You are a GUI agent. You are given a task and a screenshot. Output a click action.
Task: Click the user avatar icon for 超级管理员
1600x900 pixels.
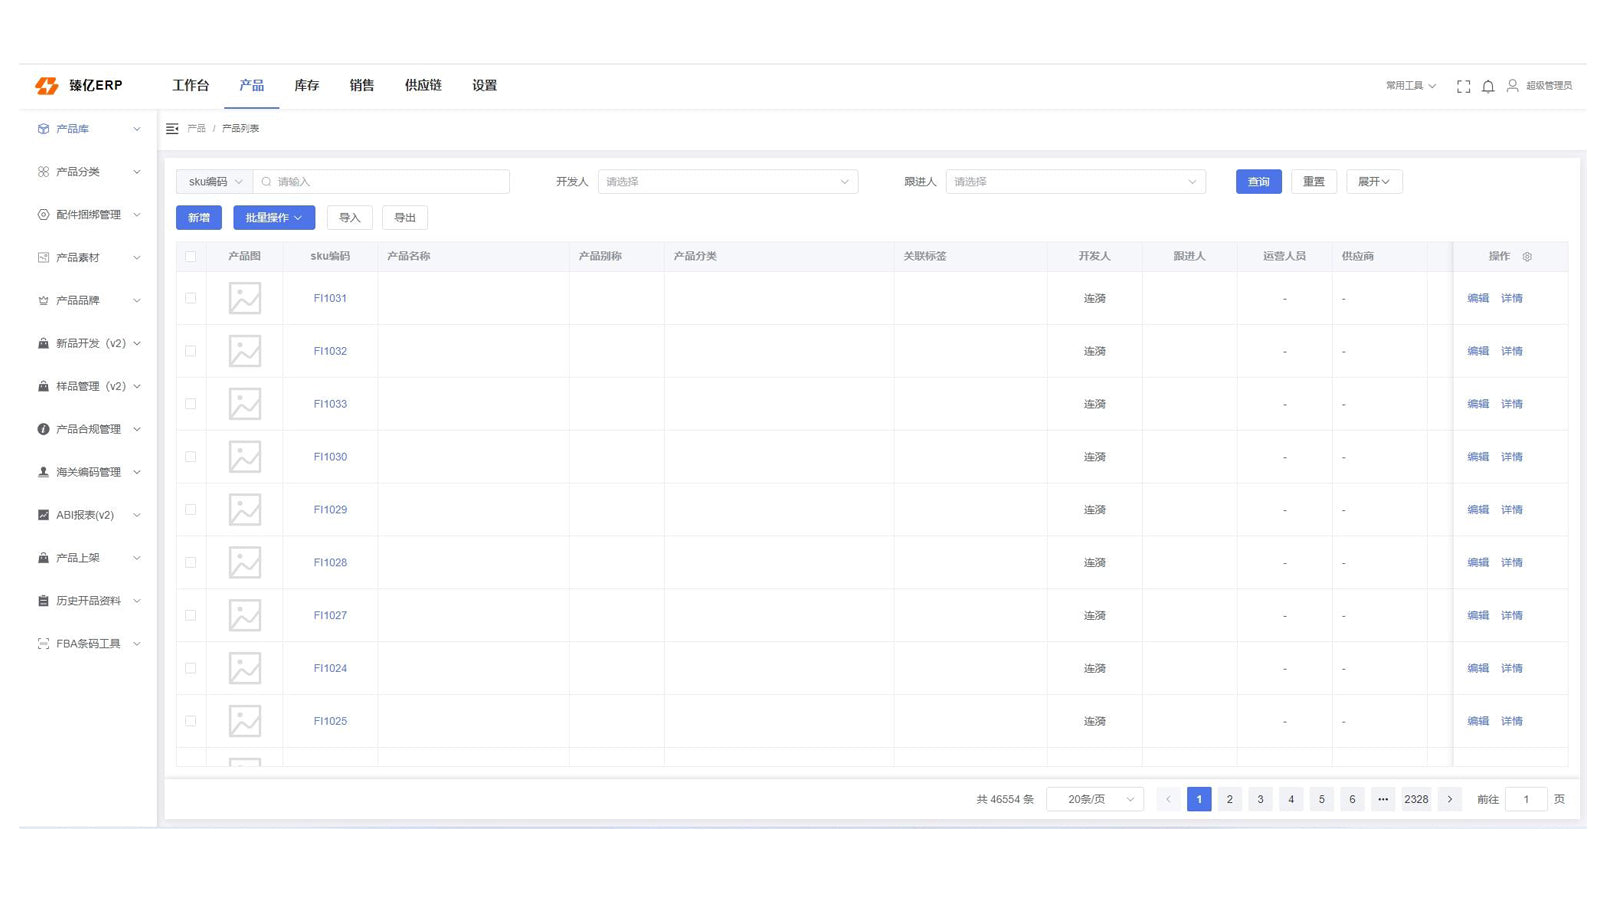pyautogui.click(x=1513, y=86)
